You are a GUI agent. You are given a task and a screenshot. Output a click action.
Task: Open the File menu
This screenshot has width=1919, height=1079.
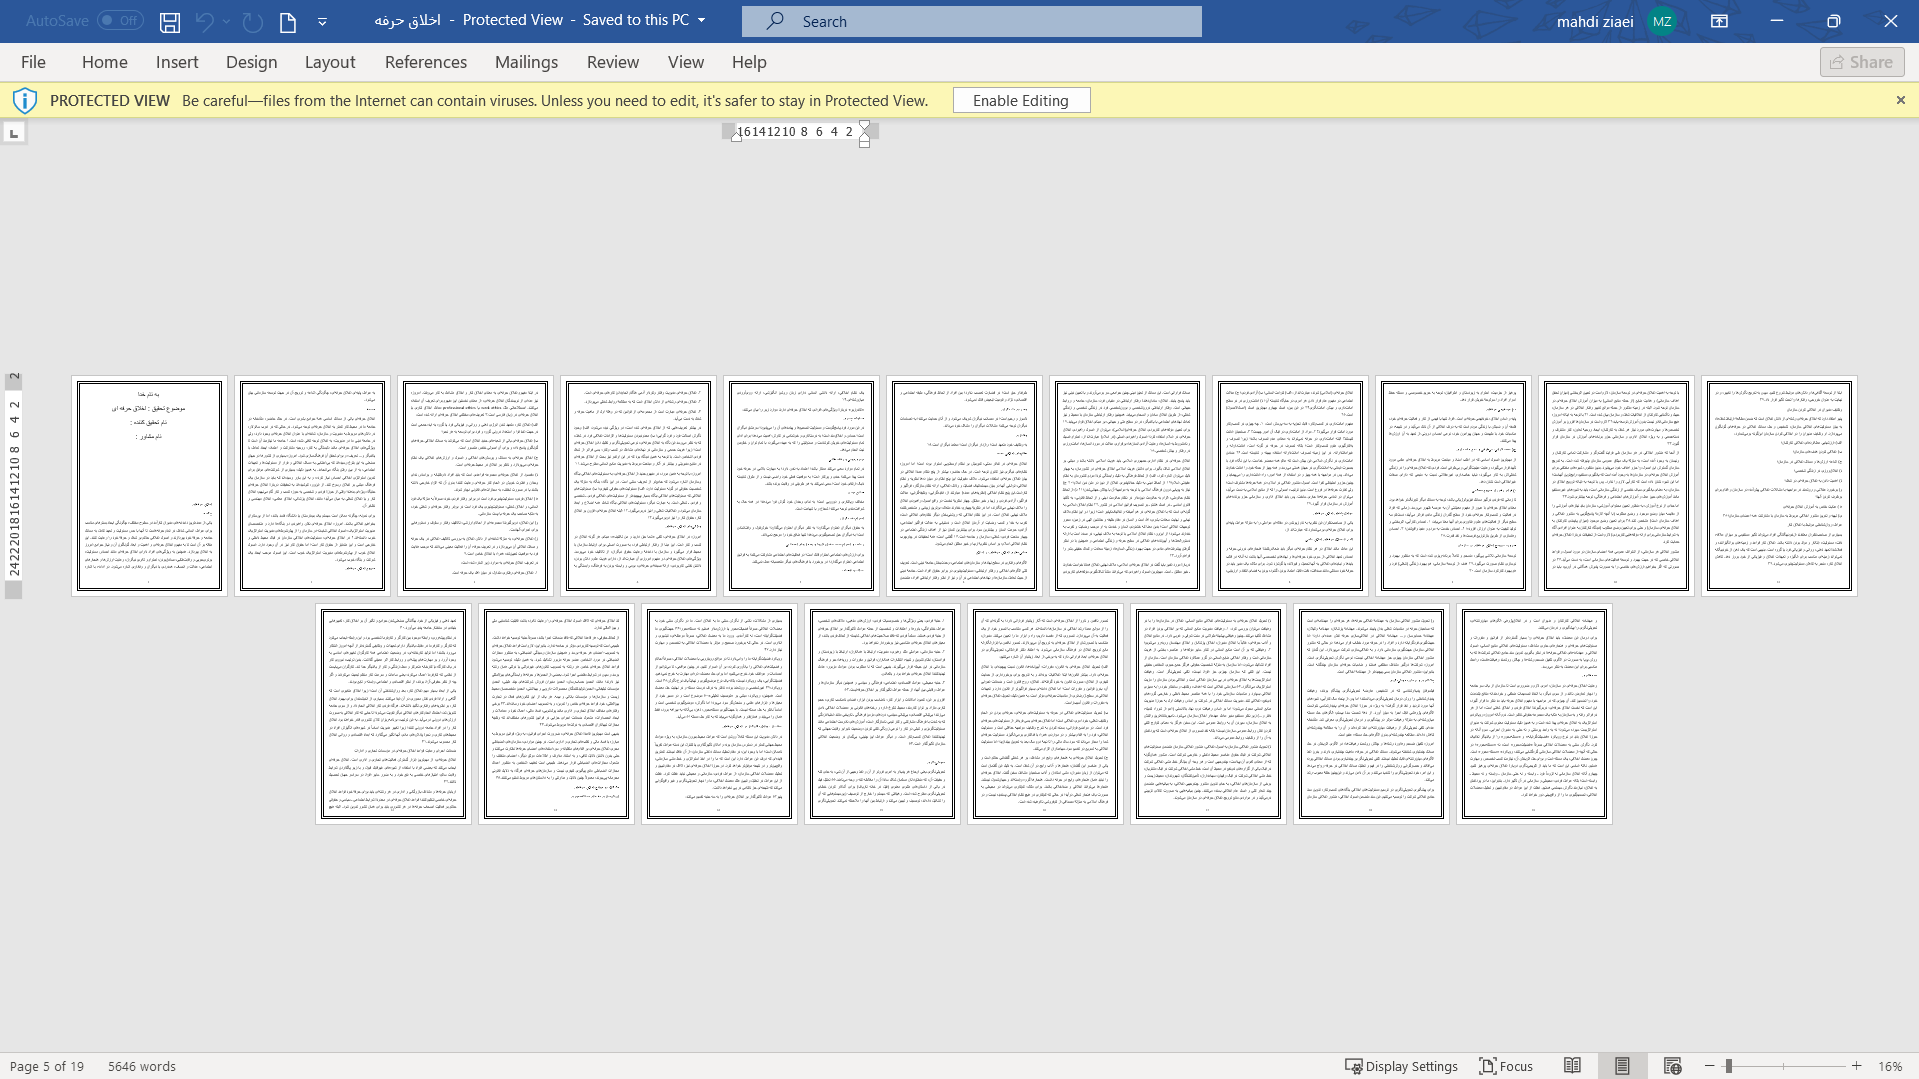pyautogui.click(x=33, y=62)
